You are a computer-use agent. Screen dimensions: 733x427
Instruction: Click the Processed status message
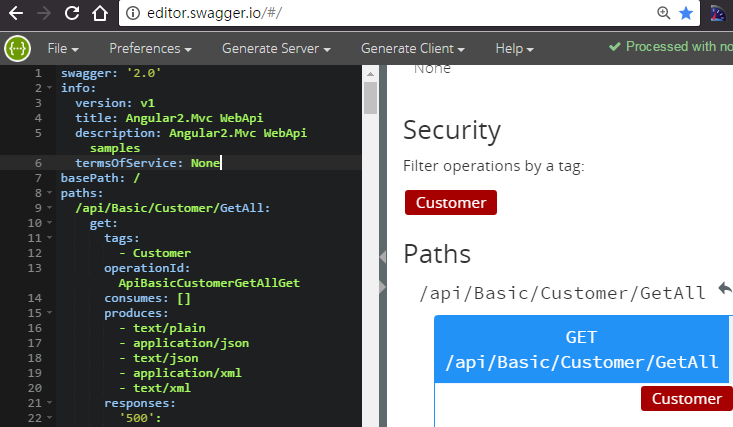670,47
